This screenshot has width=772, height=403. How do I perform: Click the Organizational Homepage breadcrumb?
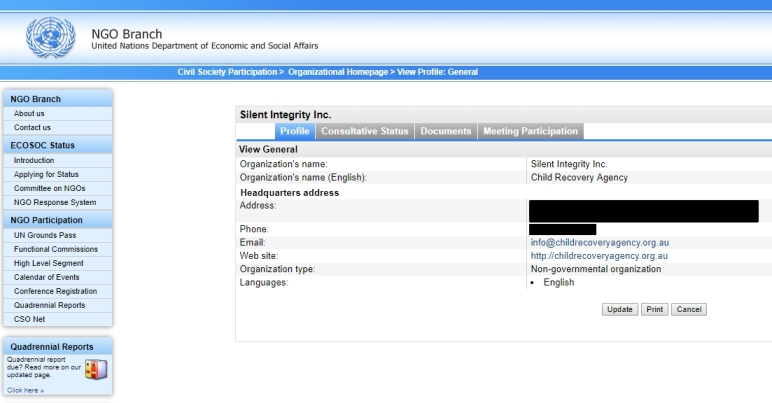pyautogui.click(x=337, y=72)
